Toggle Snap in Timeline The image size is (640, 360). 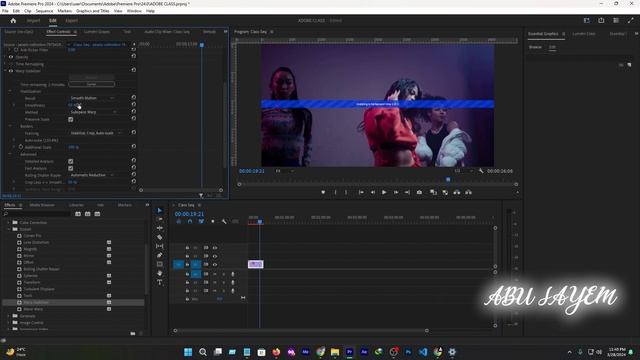click(190, 221)
